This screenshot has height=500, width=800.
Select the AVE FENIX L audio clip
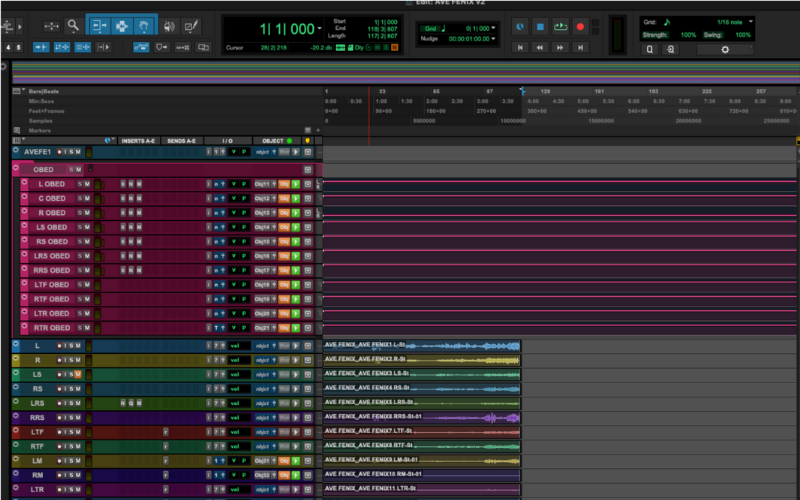[420, 346]
